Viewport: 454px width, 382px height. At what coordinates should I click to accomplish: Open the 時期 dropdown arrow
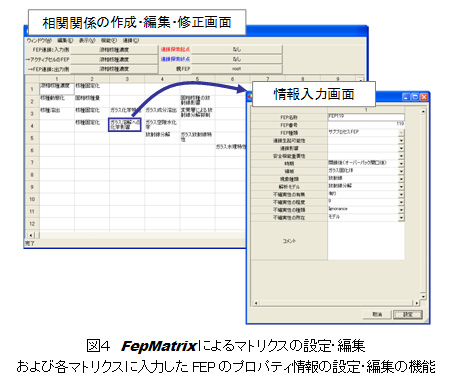point(401,163)
